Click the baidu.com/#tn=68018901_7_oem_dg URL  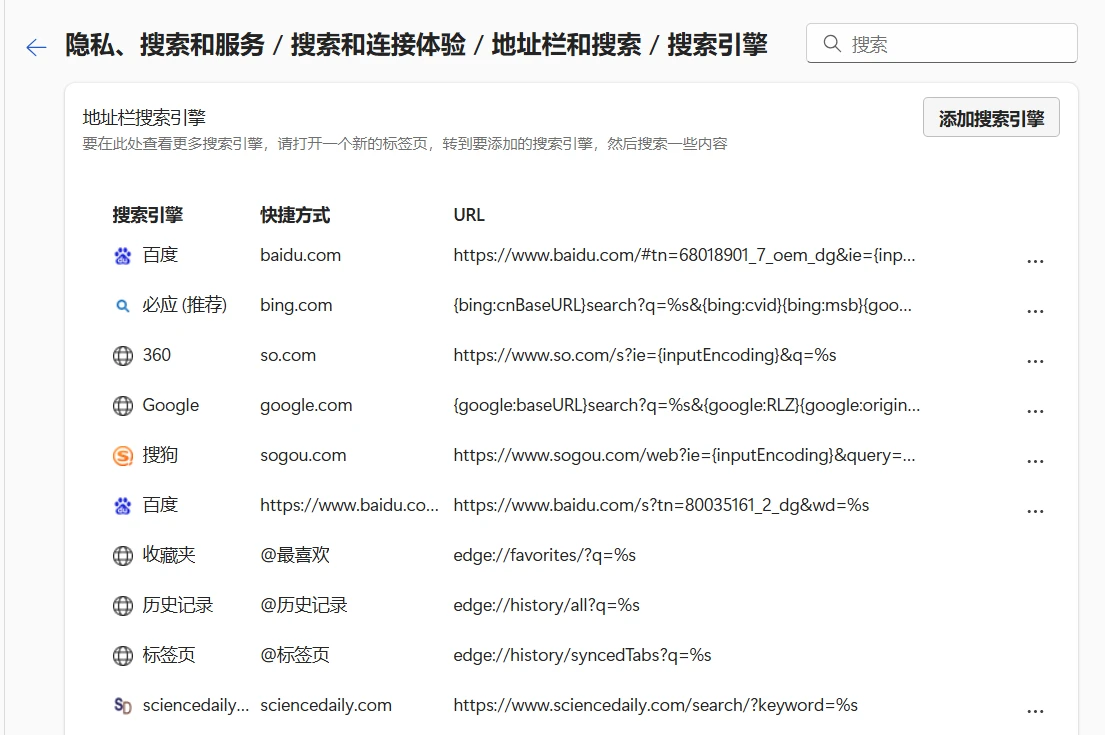[x=684, y=255]
